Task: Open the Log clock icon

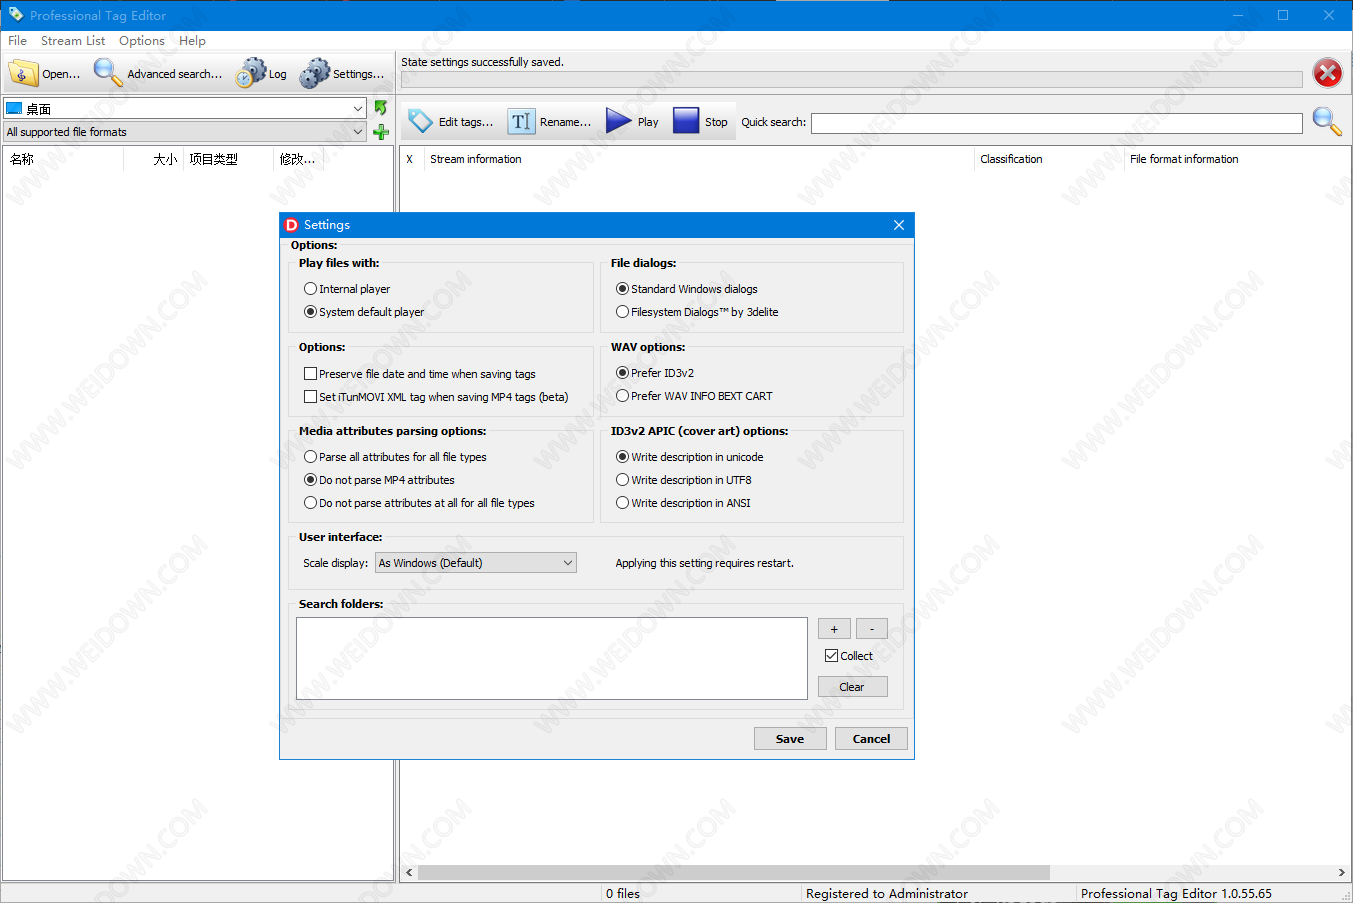Action: point(251,73)
